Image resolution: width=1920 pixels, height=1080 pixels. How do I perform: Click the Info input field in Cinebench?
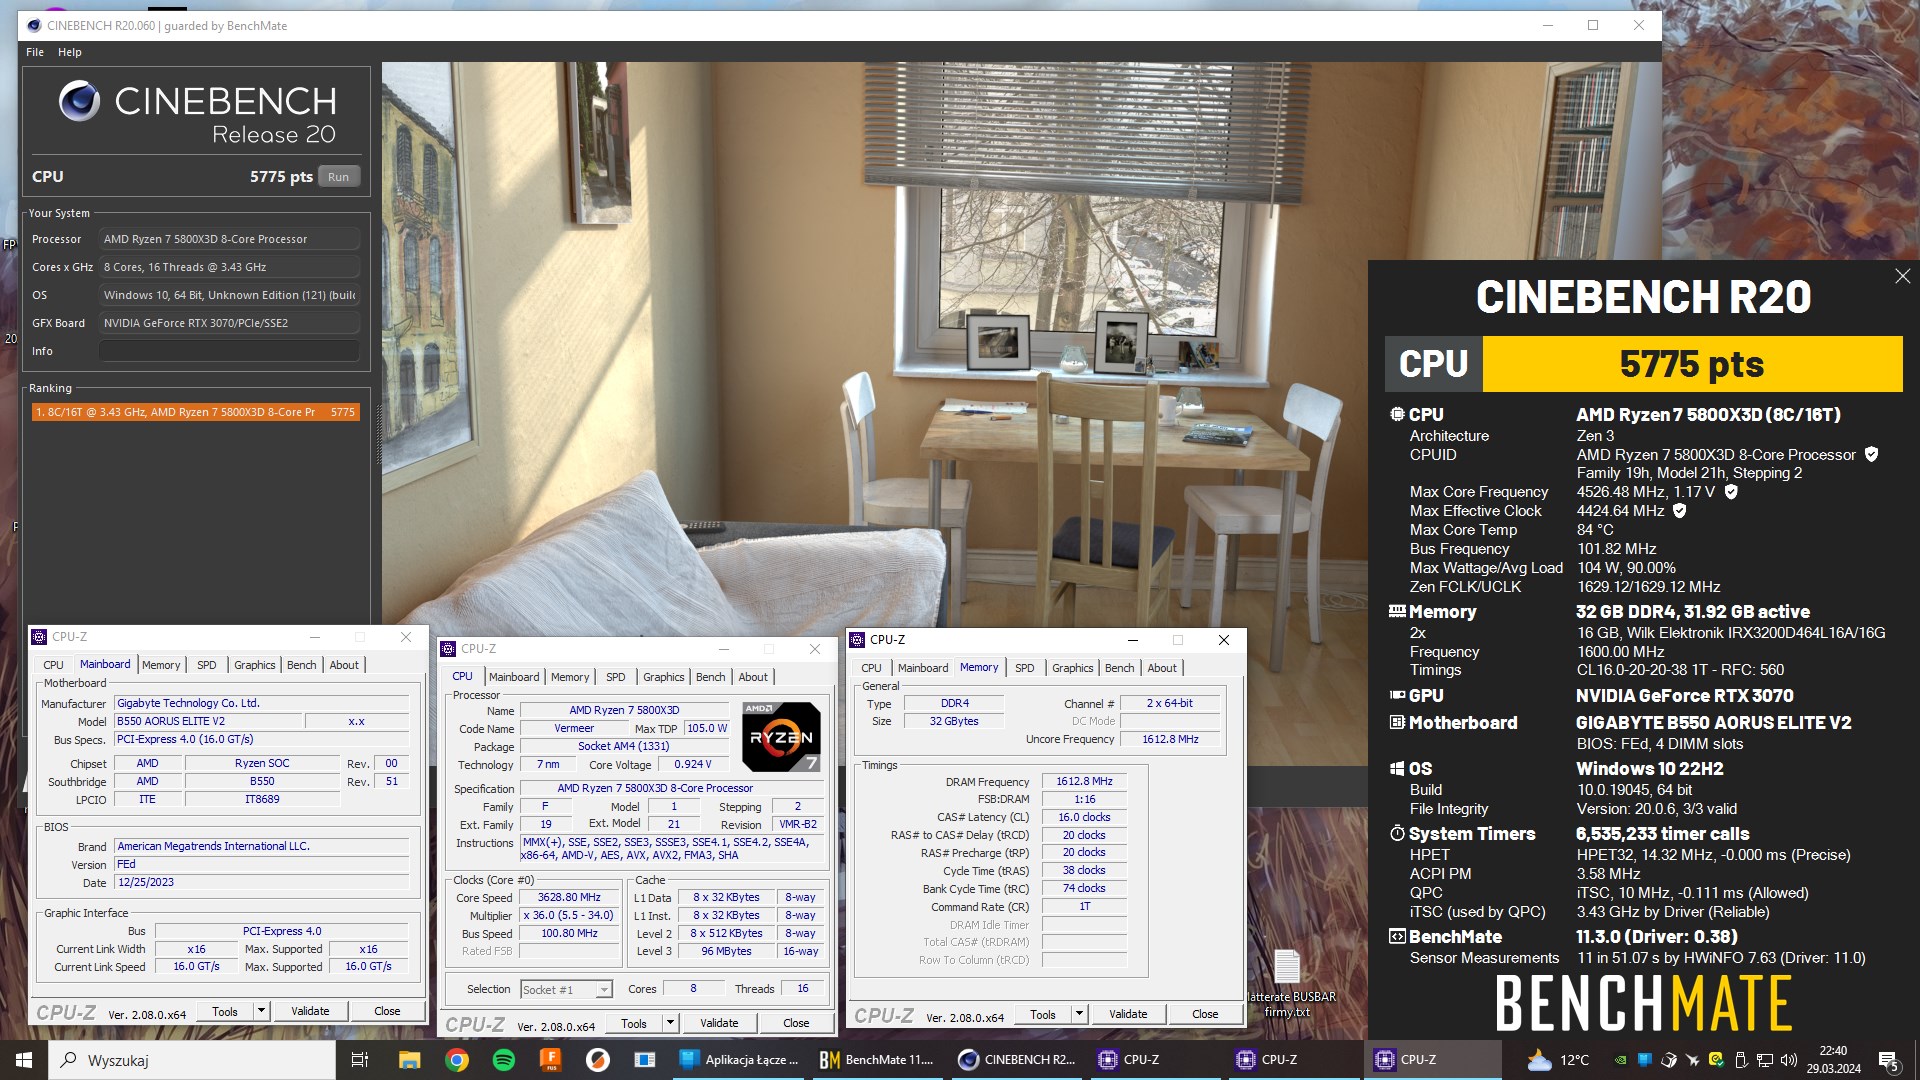[x=229, y=351]
